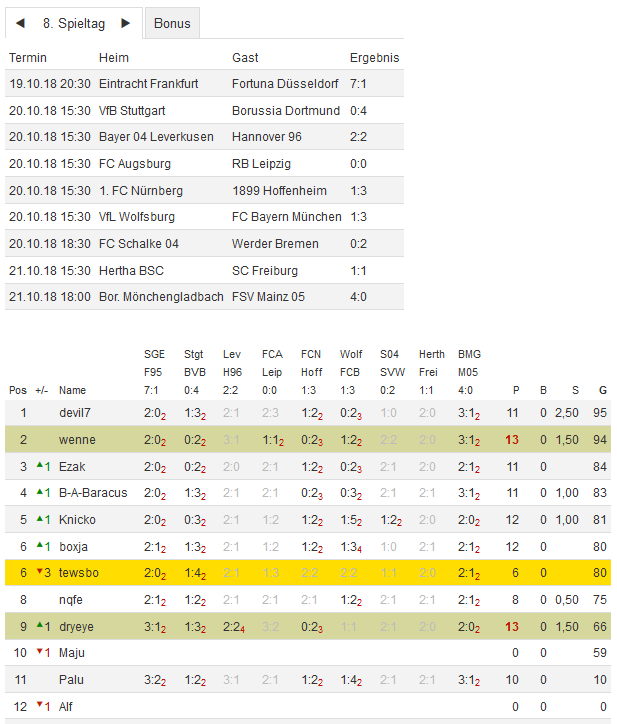Go to the previous matchday arrow
617x724 pixels.
(x=21, y=23)
